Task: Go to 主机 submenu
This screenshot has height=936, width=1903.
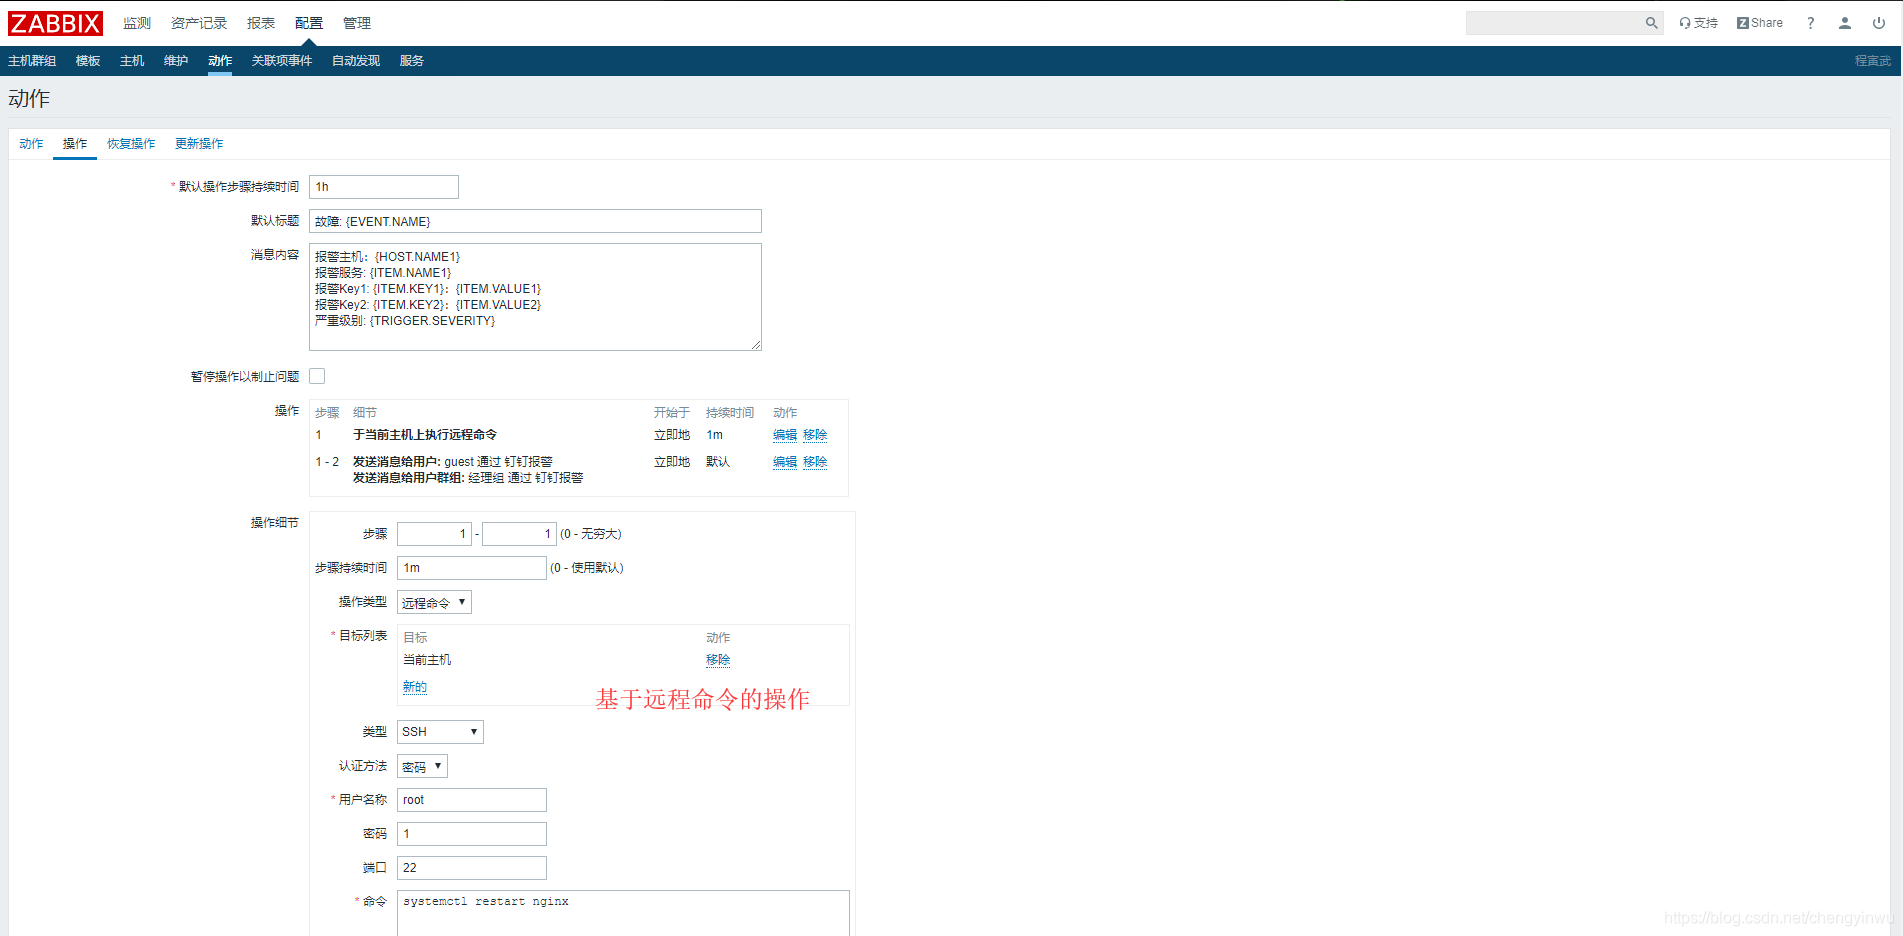Action: pyautogui.click(x=132, y=61)
